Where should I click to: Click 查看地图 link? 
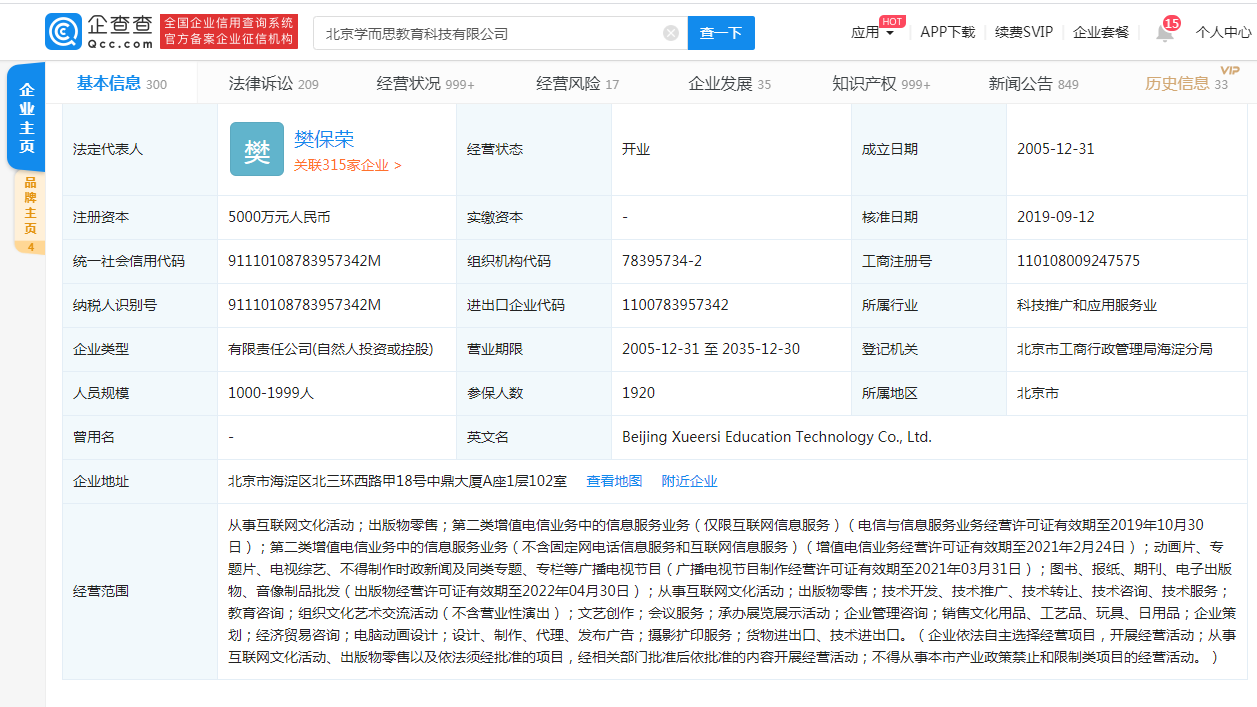pos(614,481)
